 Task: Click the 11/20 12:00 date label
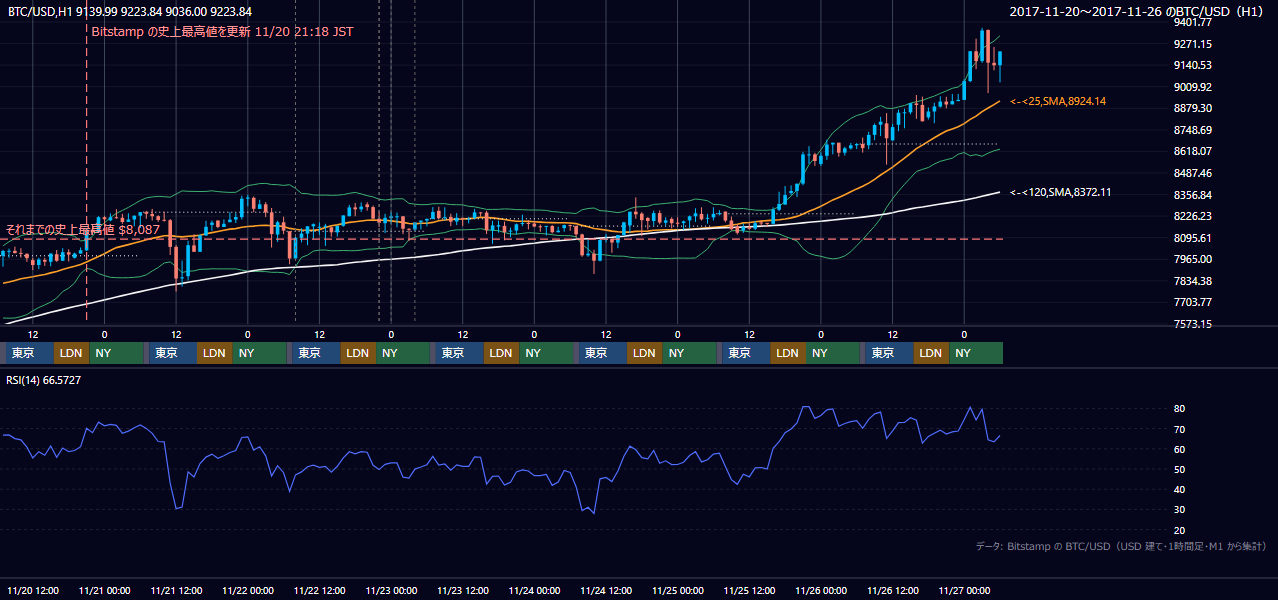pyautogui.click(x=32, y=590)
